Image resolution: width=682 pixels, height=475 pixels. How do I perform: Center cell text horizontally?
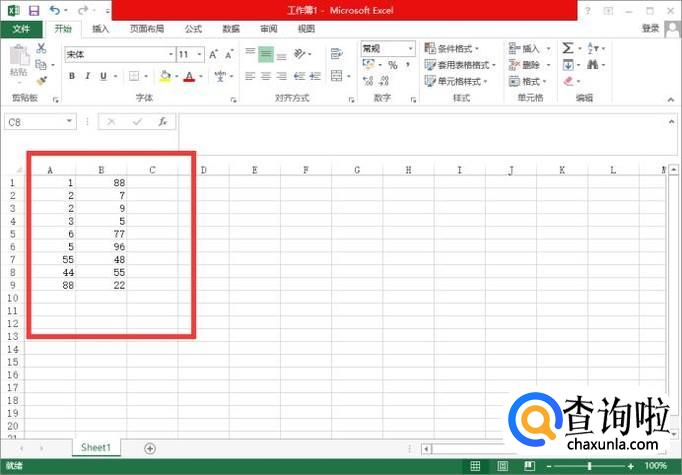pyautogui.click(x=266, y=76)
